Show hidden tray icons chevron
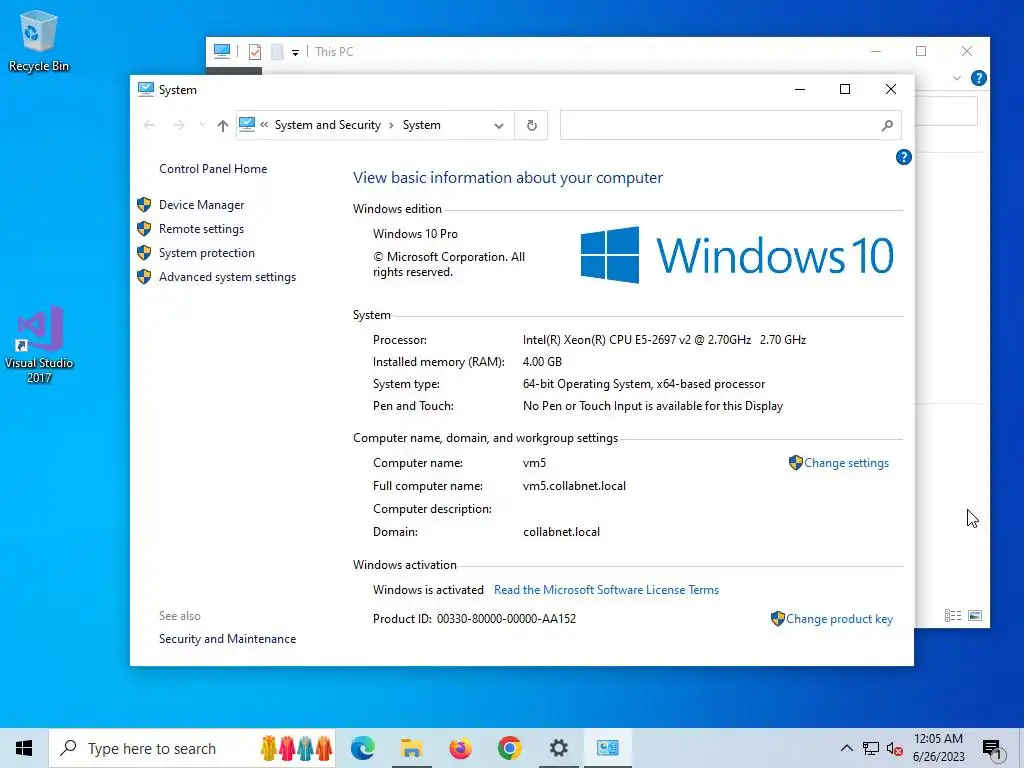Viewport: 1024px width, 768px height. (x=846, y=748)
